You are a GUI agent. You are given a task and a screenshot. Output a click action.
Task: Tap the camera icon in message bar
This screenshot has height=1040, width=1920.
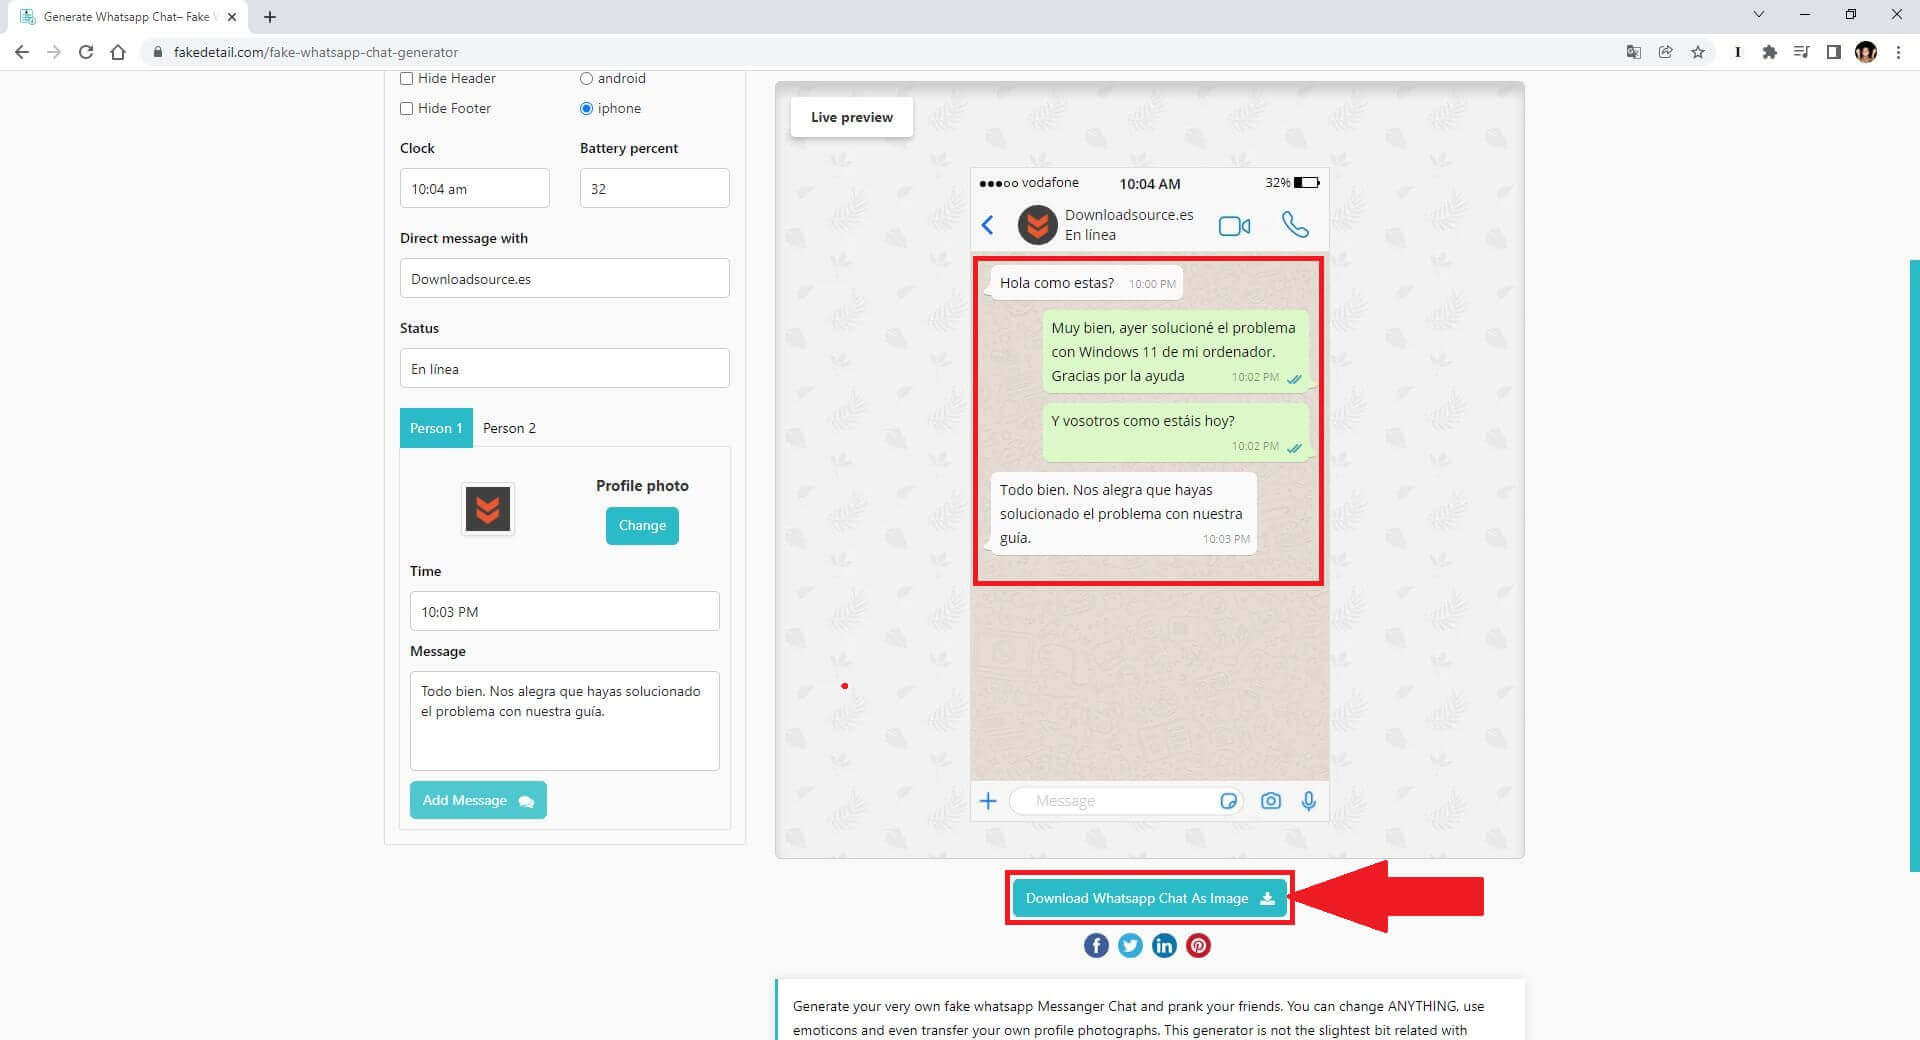[x=1270, y=801]
